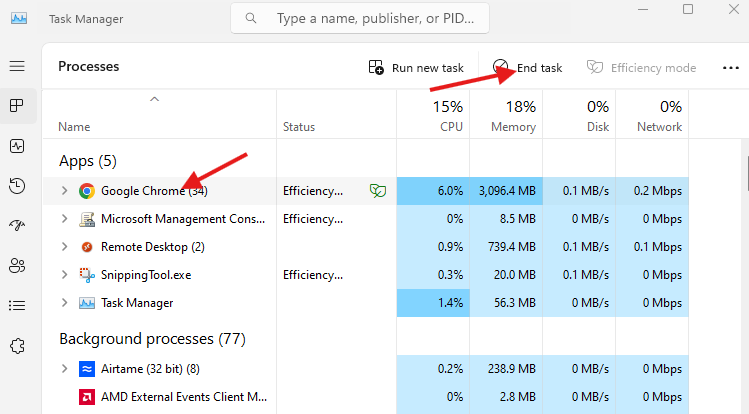Expand the Airtame (32 bit) process group
The height and width of the screenshot is (414, 749).
[x=64, y=369]
